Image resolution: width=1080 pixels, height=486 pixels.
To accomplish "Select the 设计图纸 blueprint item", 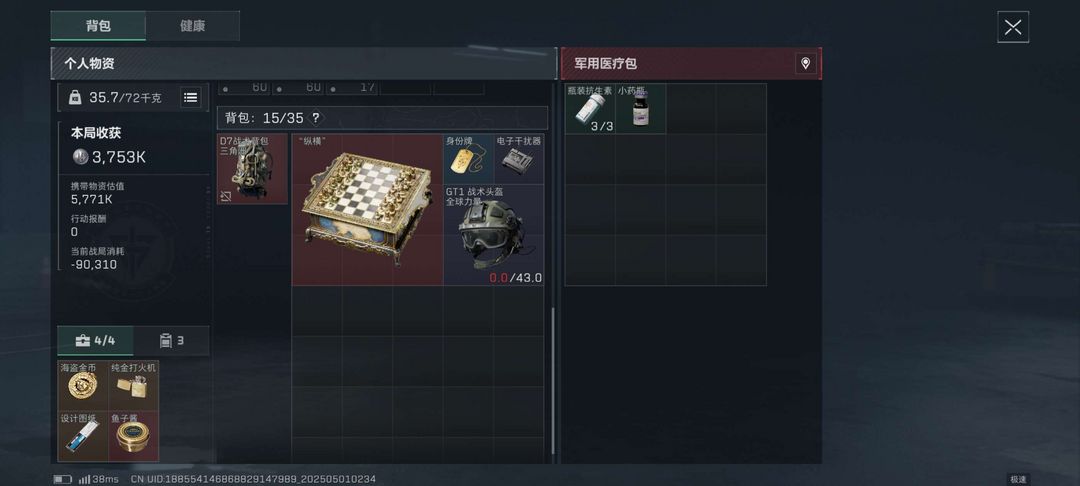I will pos(83,436).
